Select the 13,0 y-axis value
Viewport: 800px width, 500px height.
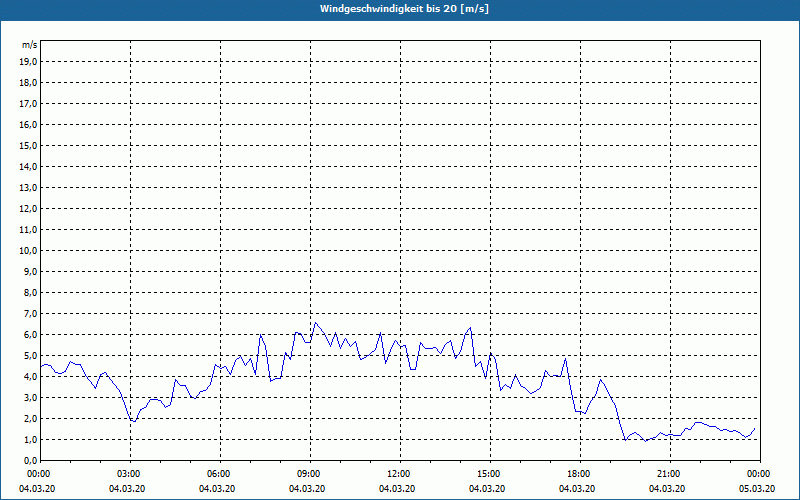coord(28,187)
